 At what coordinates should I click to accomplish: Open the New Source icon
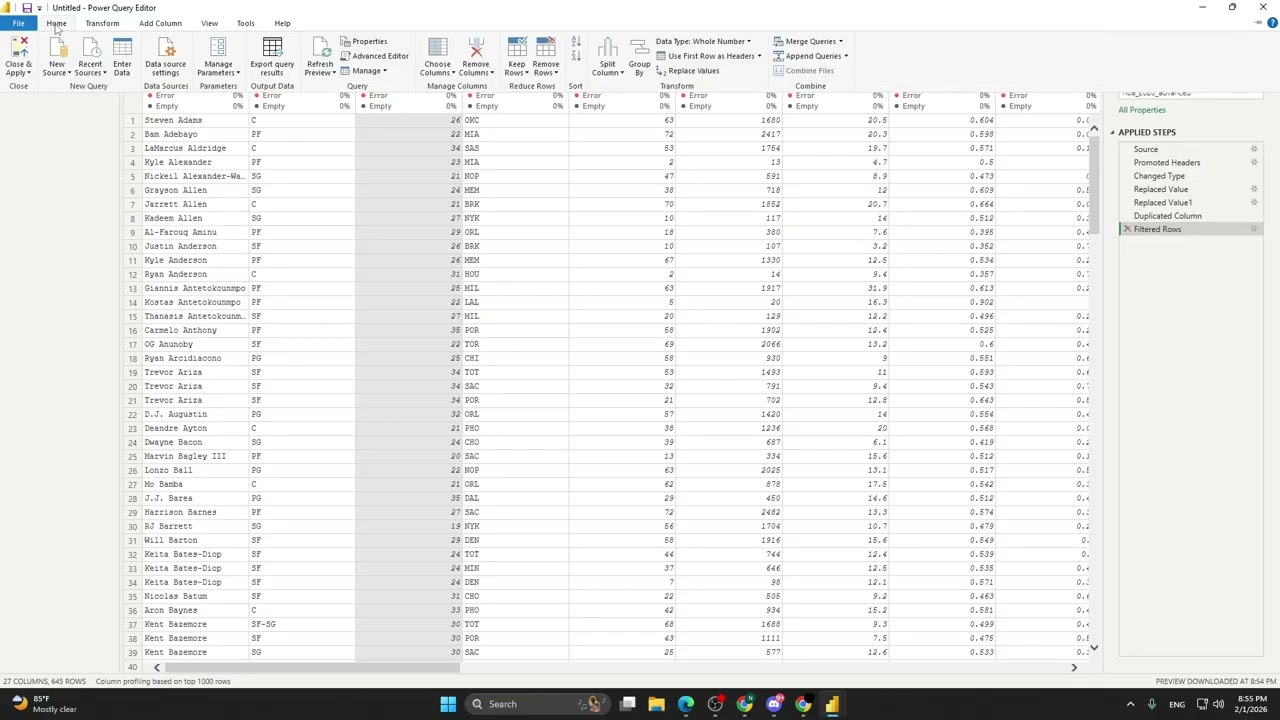pos(57,49)
